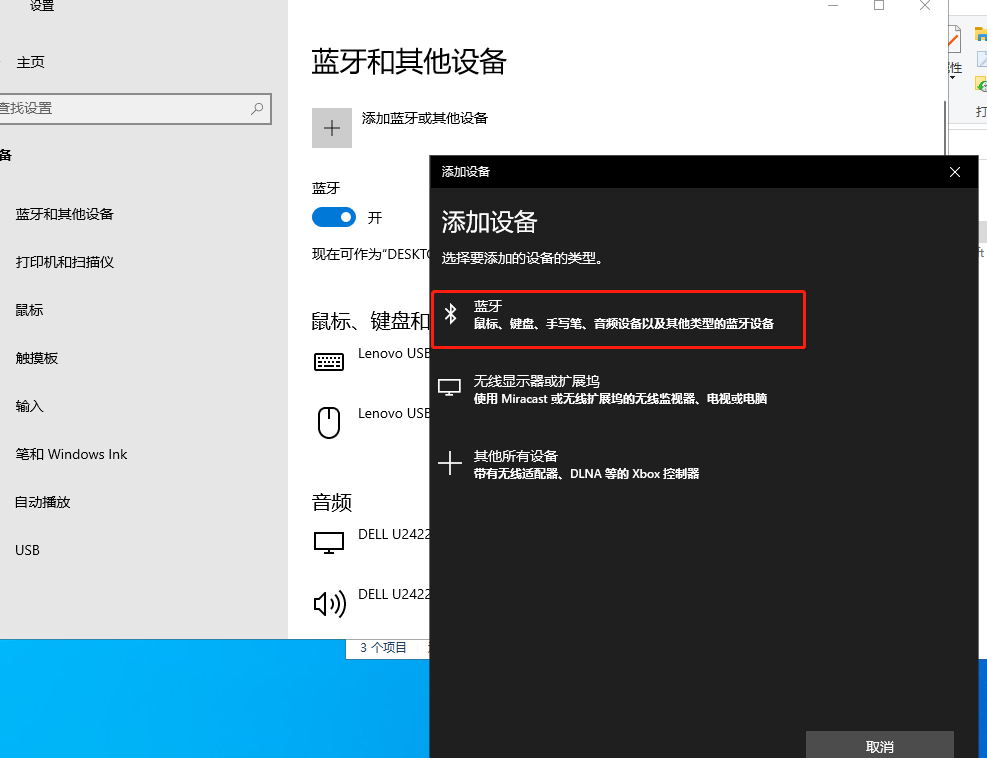Go to 主页 from the sidebar

30,61
